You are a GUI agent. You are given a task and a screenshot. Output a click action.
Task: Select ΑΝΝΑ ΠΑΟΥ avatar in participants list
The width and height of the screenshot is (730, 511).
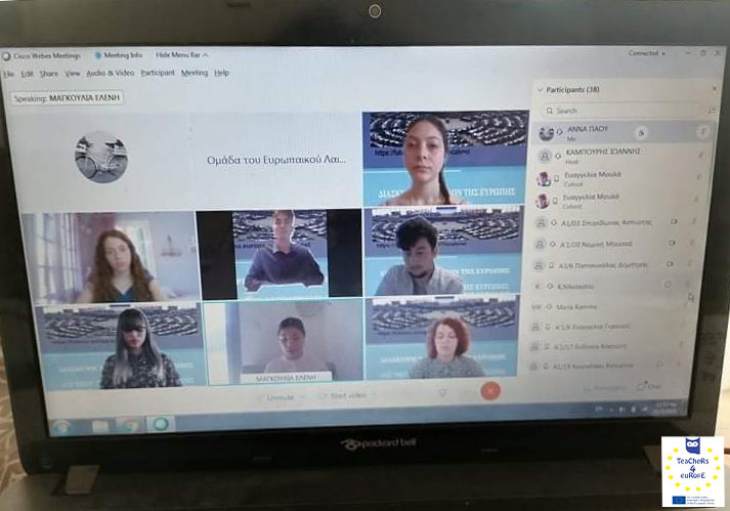pos(546,133)
